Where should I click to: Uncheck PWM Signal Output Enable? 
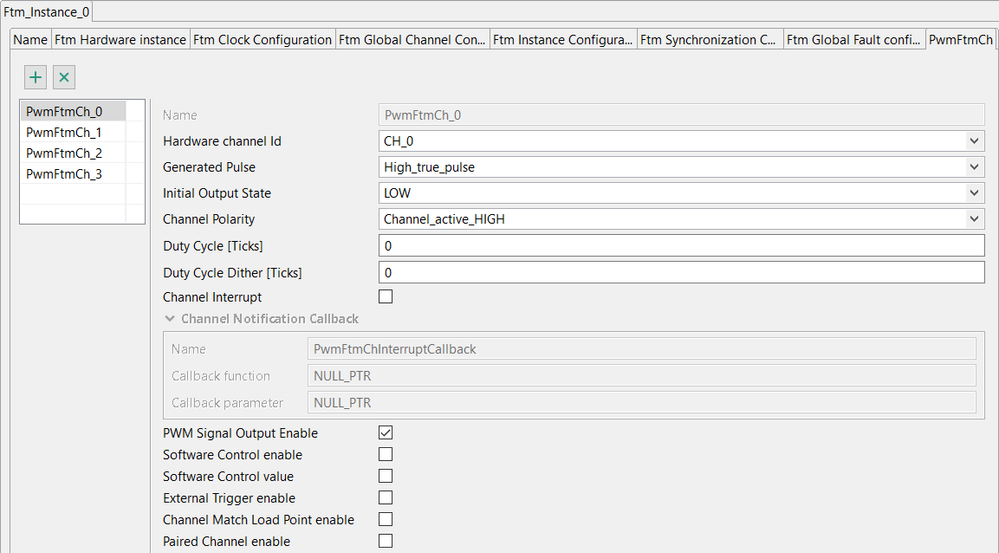coord(386,433)
